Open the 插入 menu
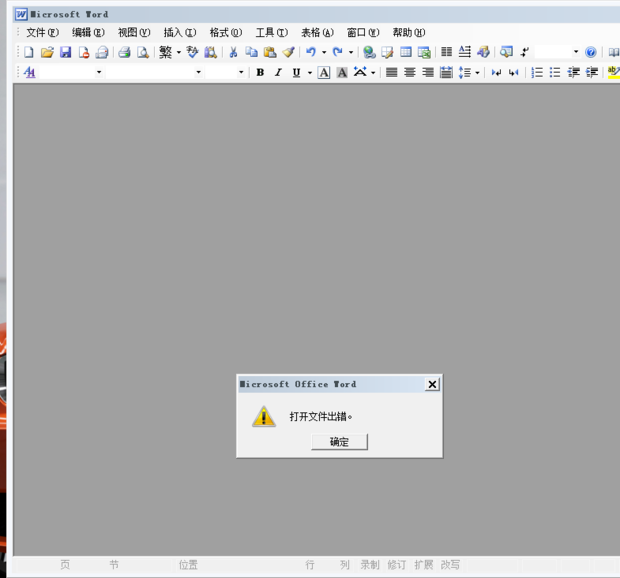This screenshot has width=620, height=578. pyautogui.click(x=180, y=32)
